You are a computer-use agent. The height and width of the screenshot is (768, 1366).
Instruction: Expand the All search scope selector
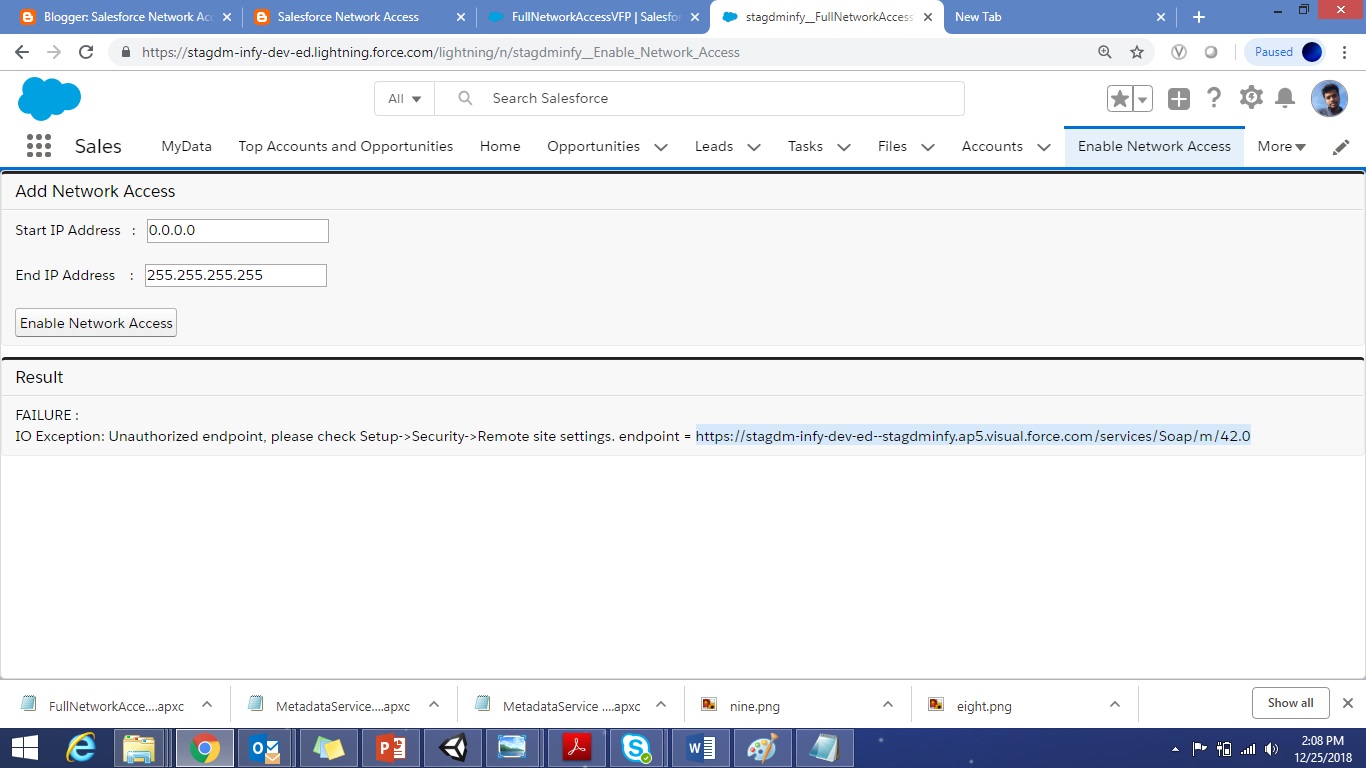pos(403,98)
